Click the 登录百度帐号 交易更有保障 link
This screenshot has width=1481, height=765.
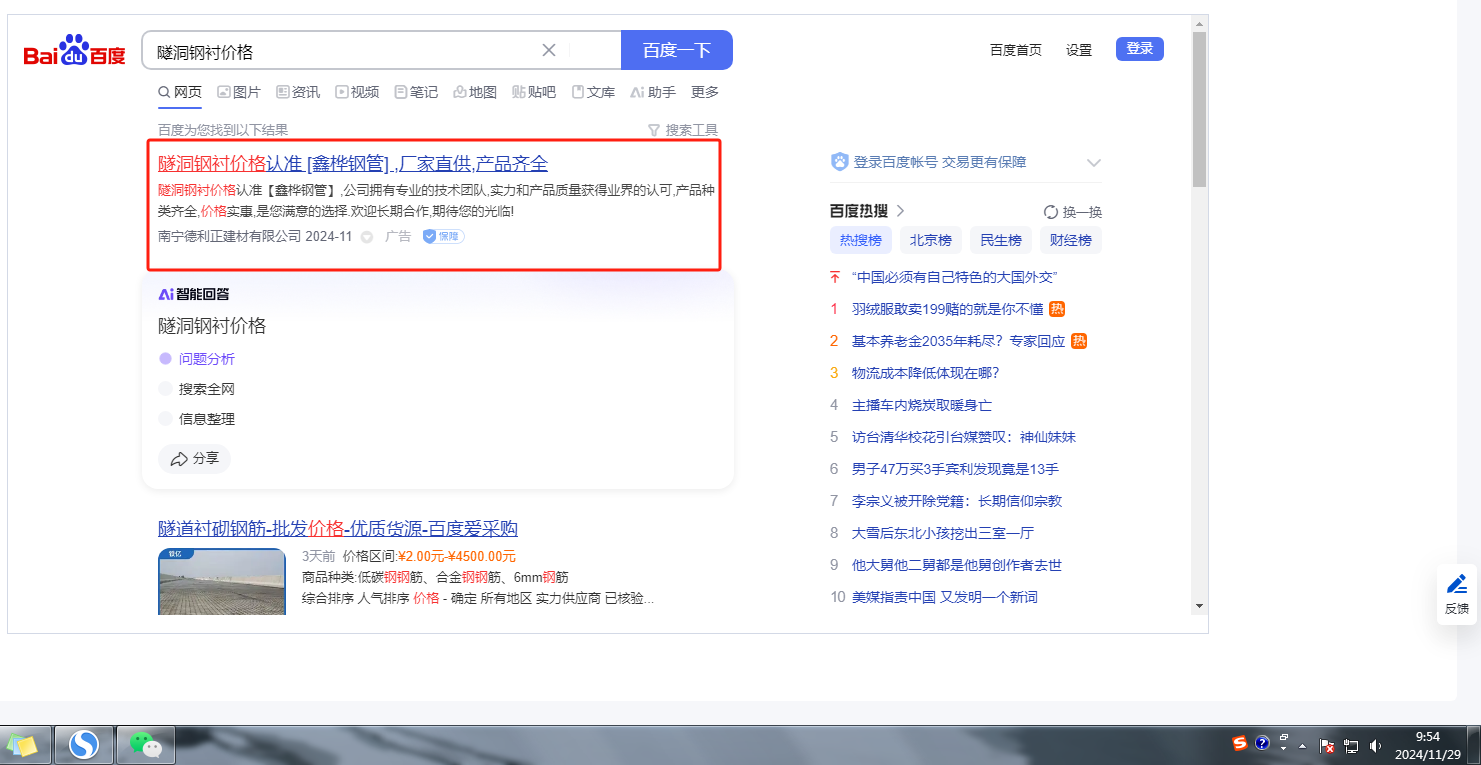click(940, 162)
